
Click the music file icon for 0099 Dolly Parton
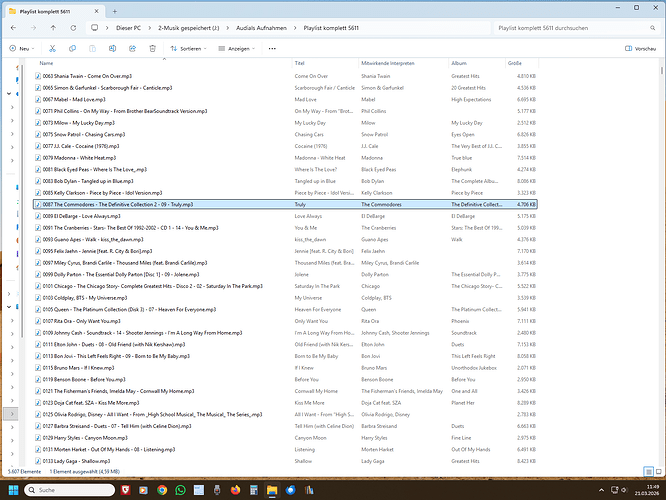pos(38,274)
